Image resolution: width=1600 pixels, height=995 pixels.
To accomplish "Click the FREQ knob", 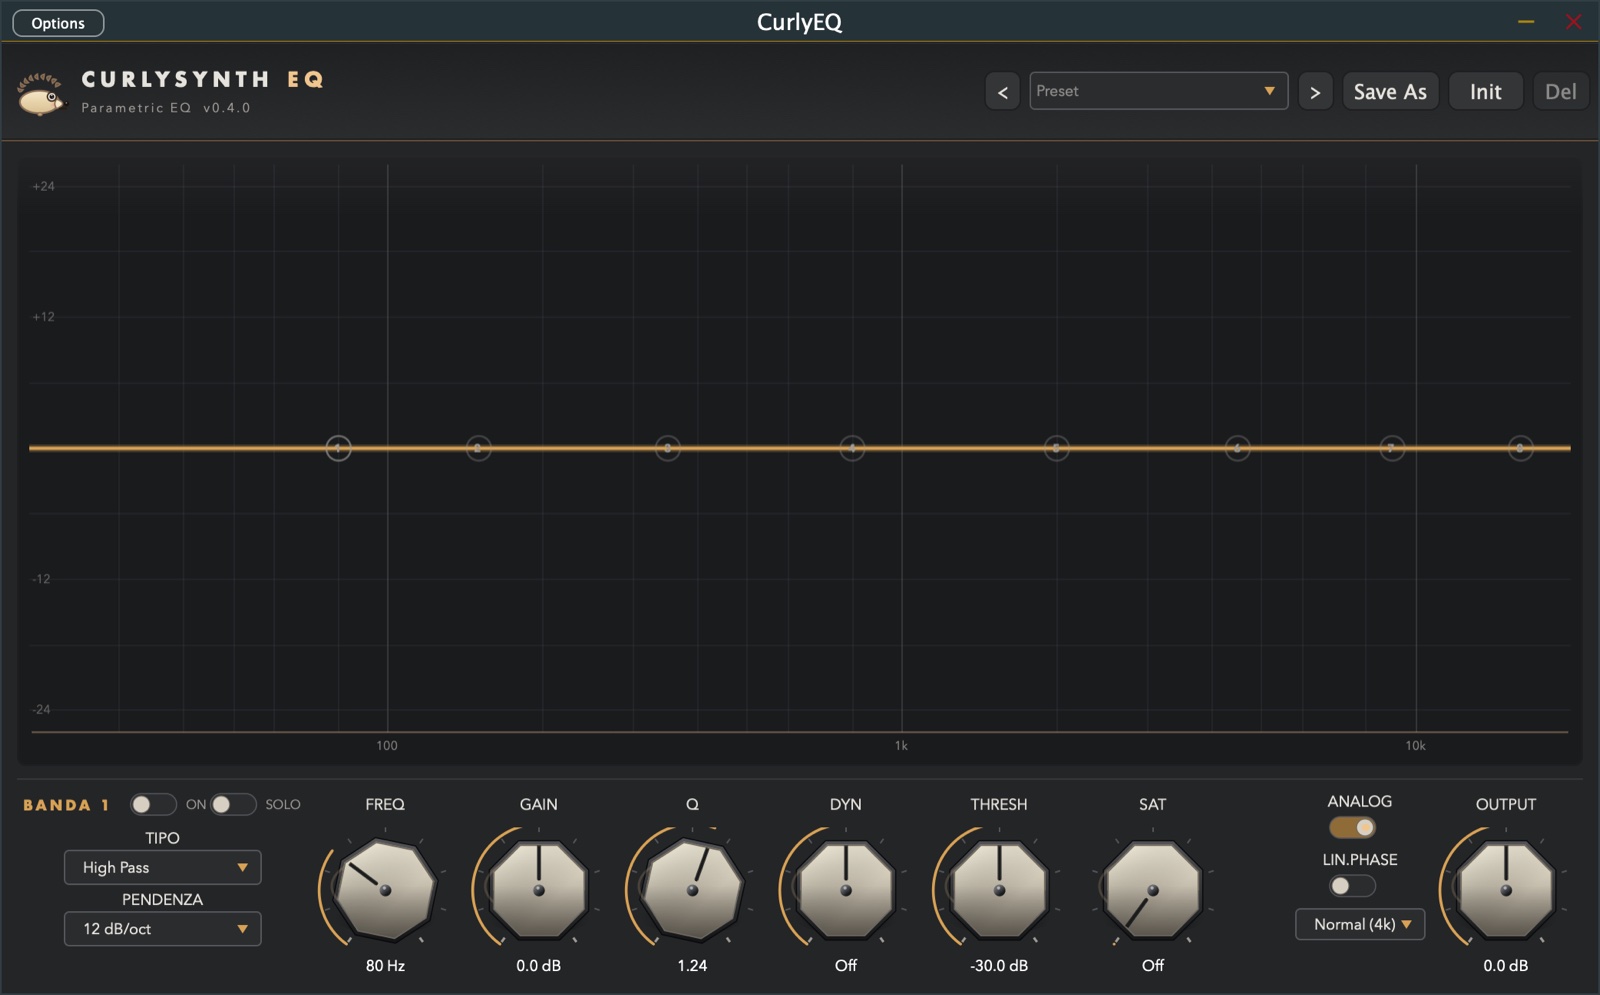I will pyautogui.click(x=385, y=890).
